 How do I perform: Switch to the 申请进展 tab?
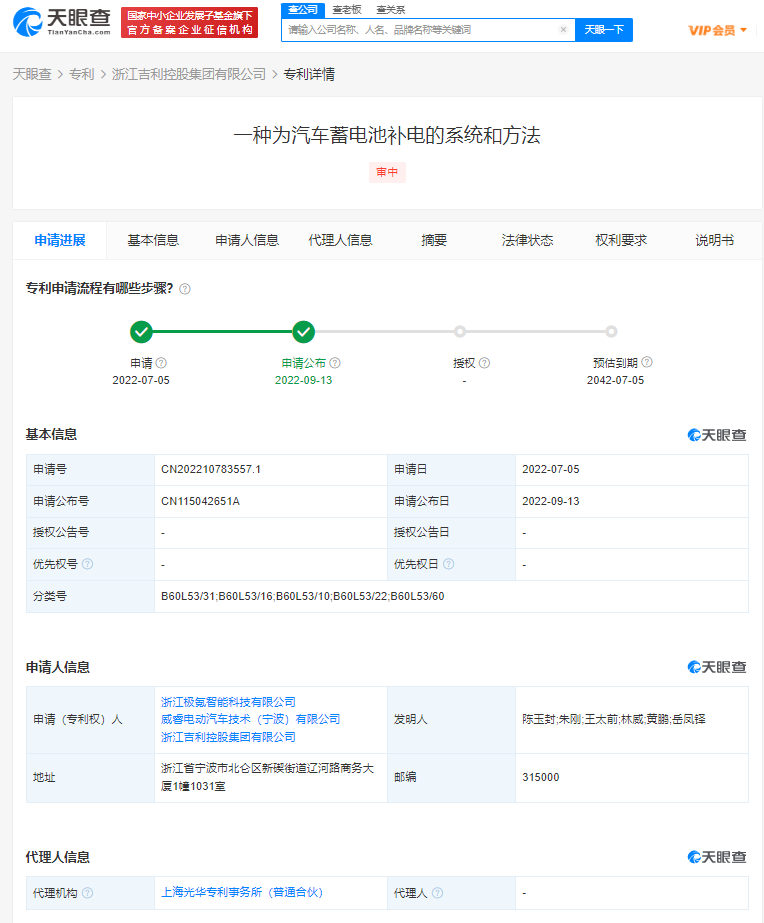coord(59,240)
